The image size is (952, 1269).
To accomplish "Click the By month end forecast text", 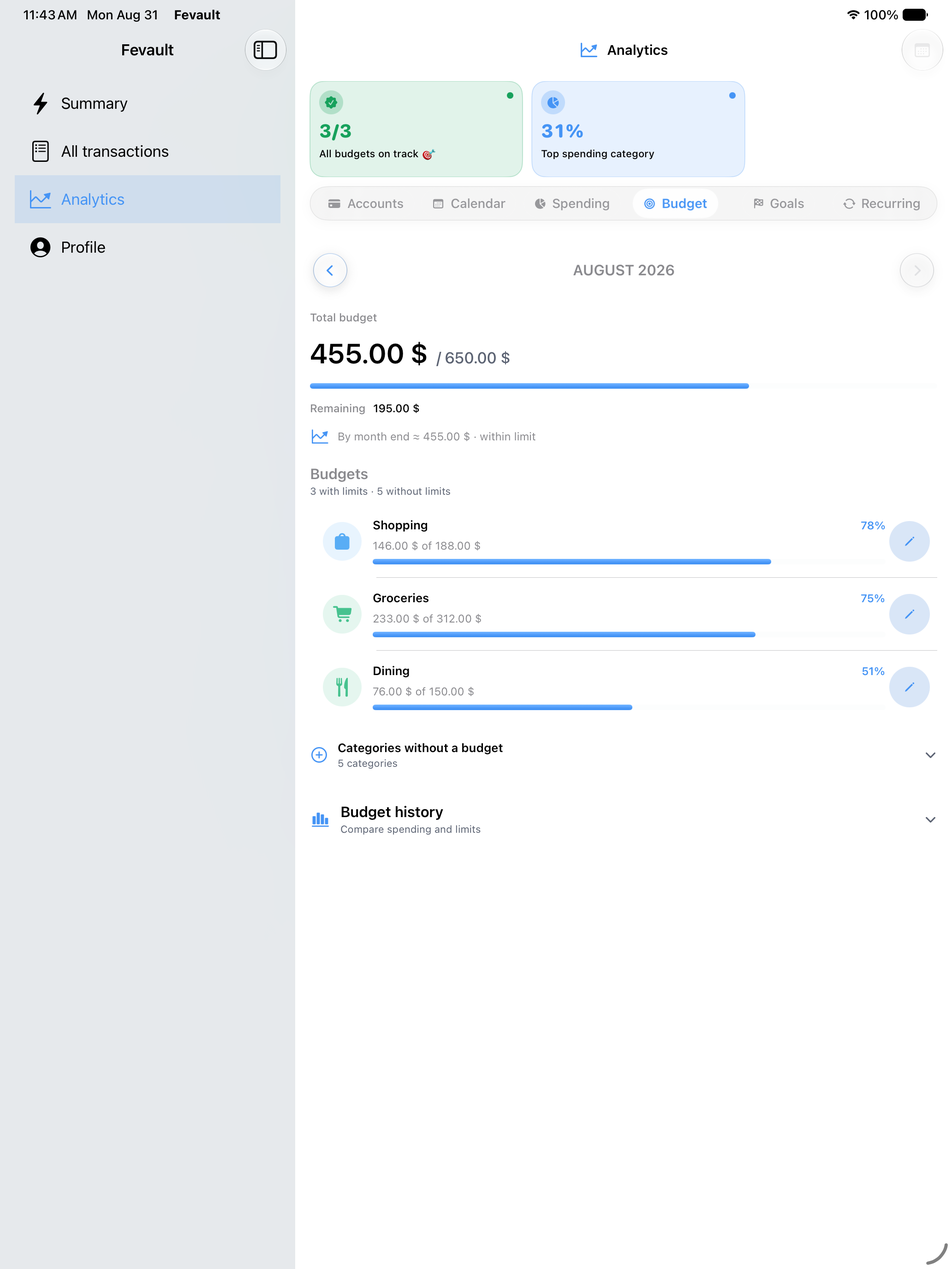I will click(x=437, y=437).
